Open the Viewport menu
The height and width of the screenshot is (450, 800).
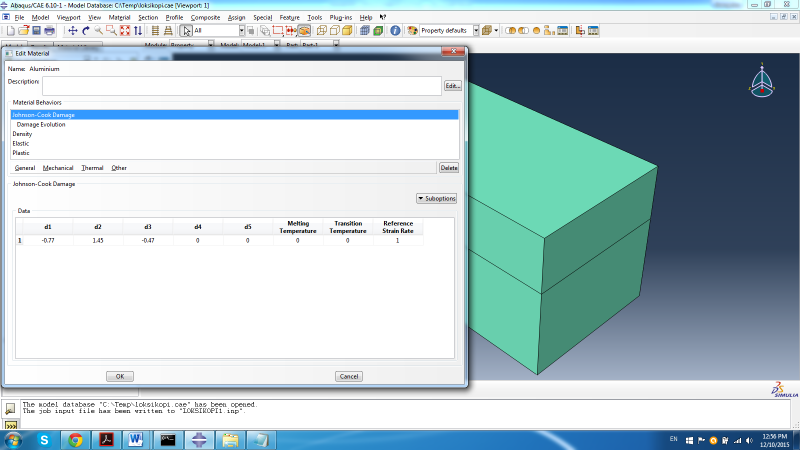68,17
